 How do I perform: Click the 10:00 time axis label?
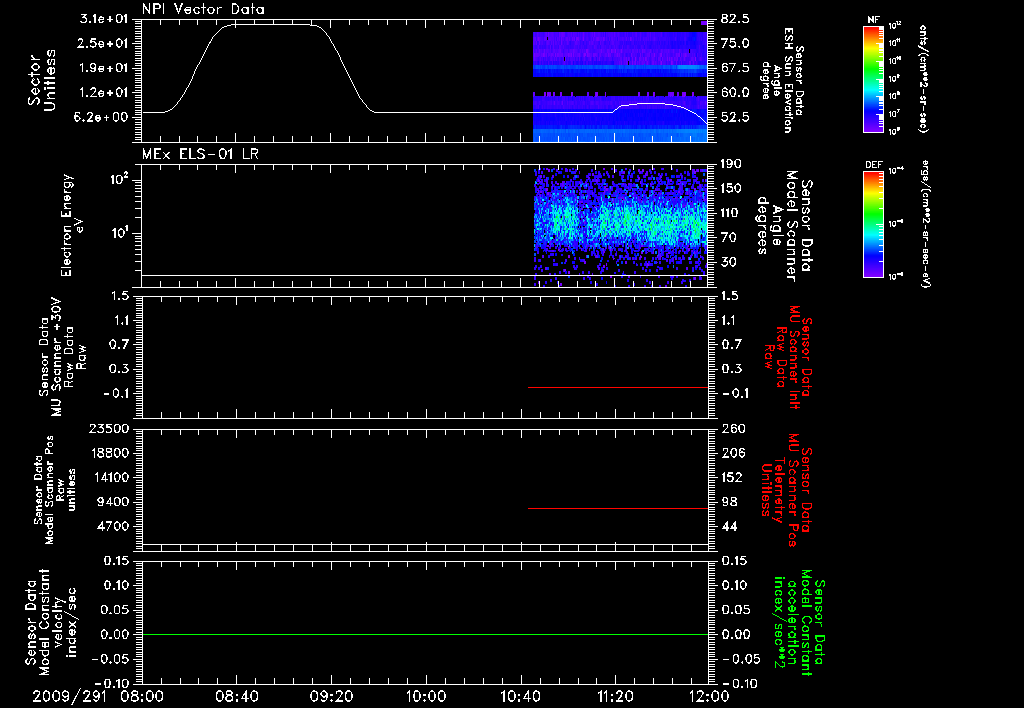pos(426,696)
